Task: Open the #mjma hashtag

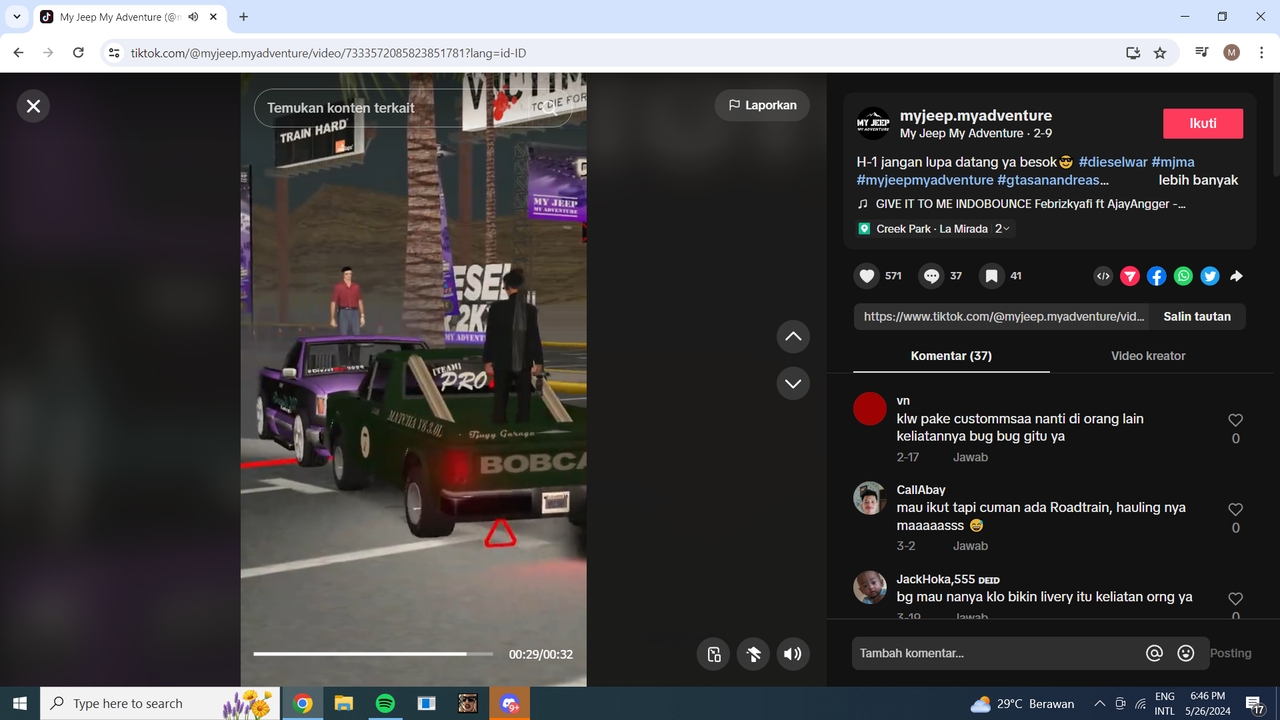Action: click(1173, 162)
